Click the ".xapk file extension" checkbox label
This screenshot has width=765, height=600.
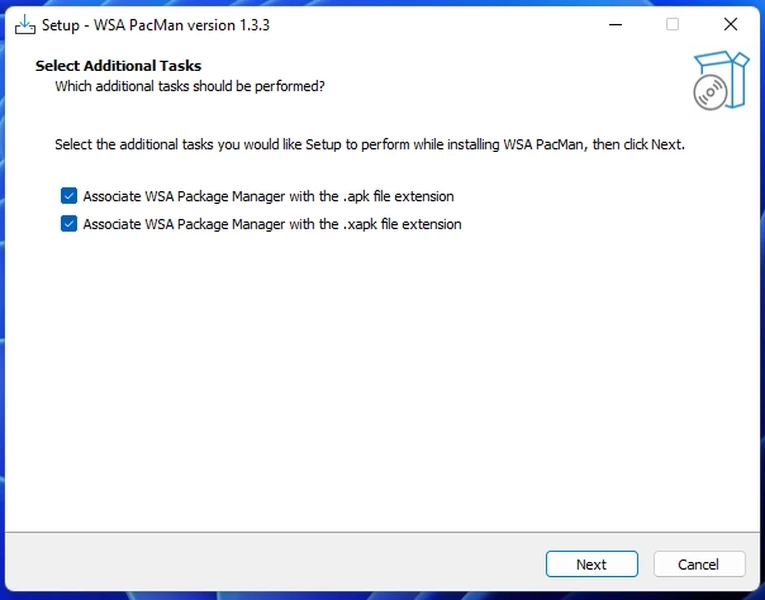(272, 224)
